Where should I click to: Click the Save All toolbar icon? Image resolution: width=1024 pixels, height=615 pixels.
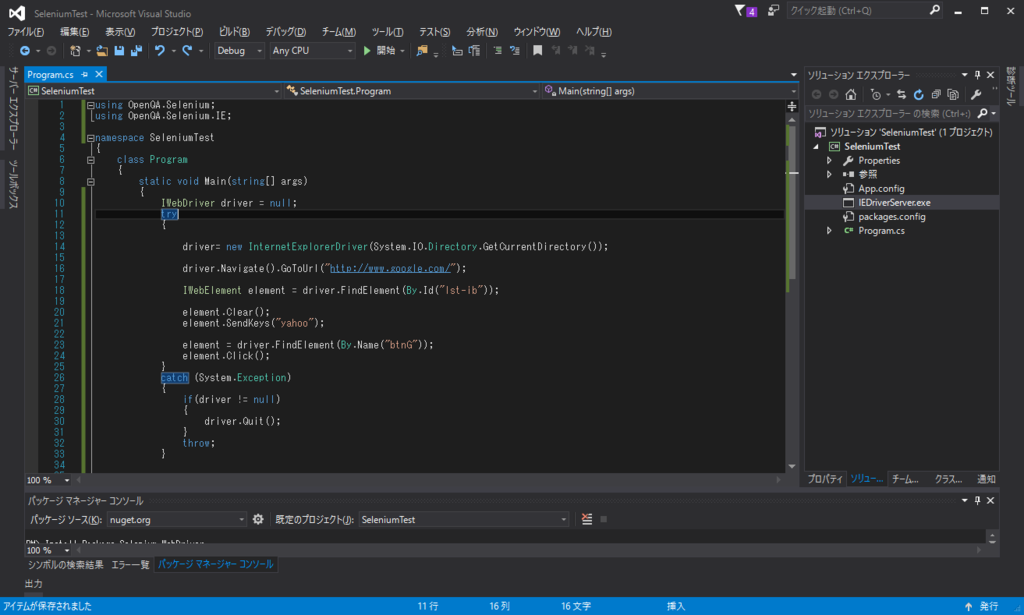[x=136, y=50]
